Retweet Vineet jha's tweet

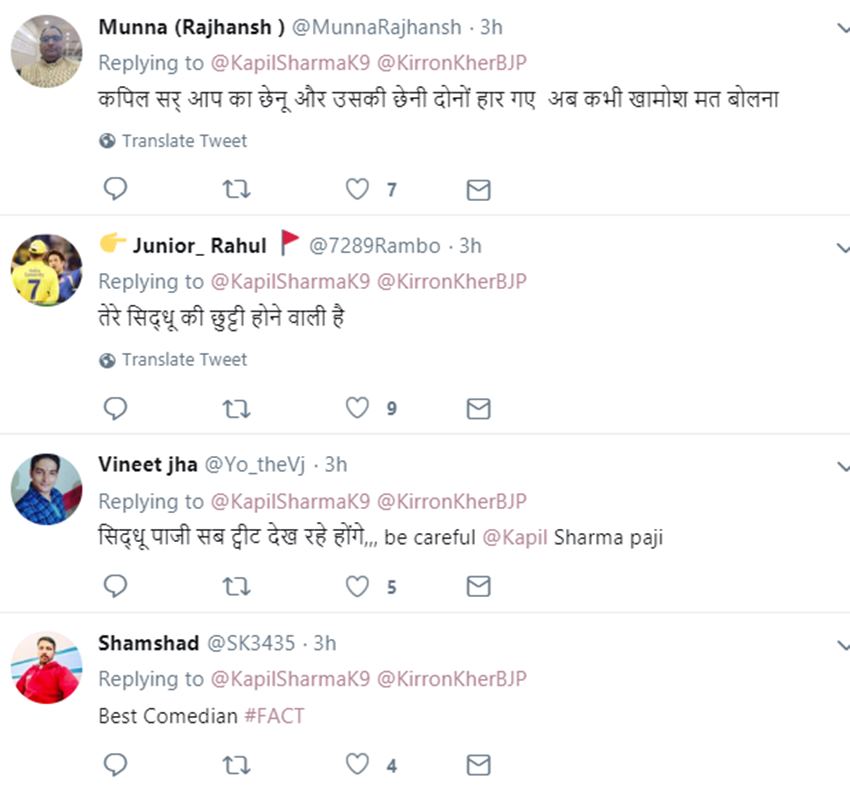coord(236,587)
